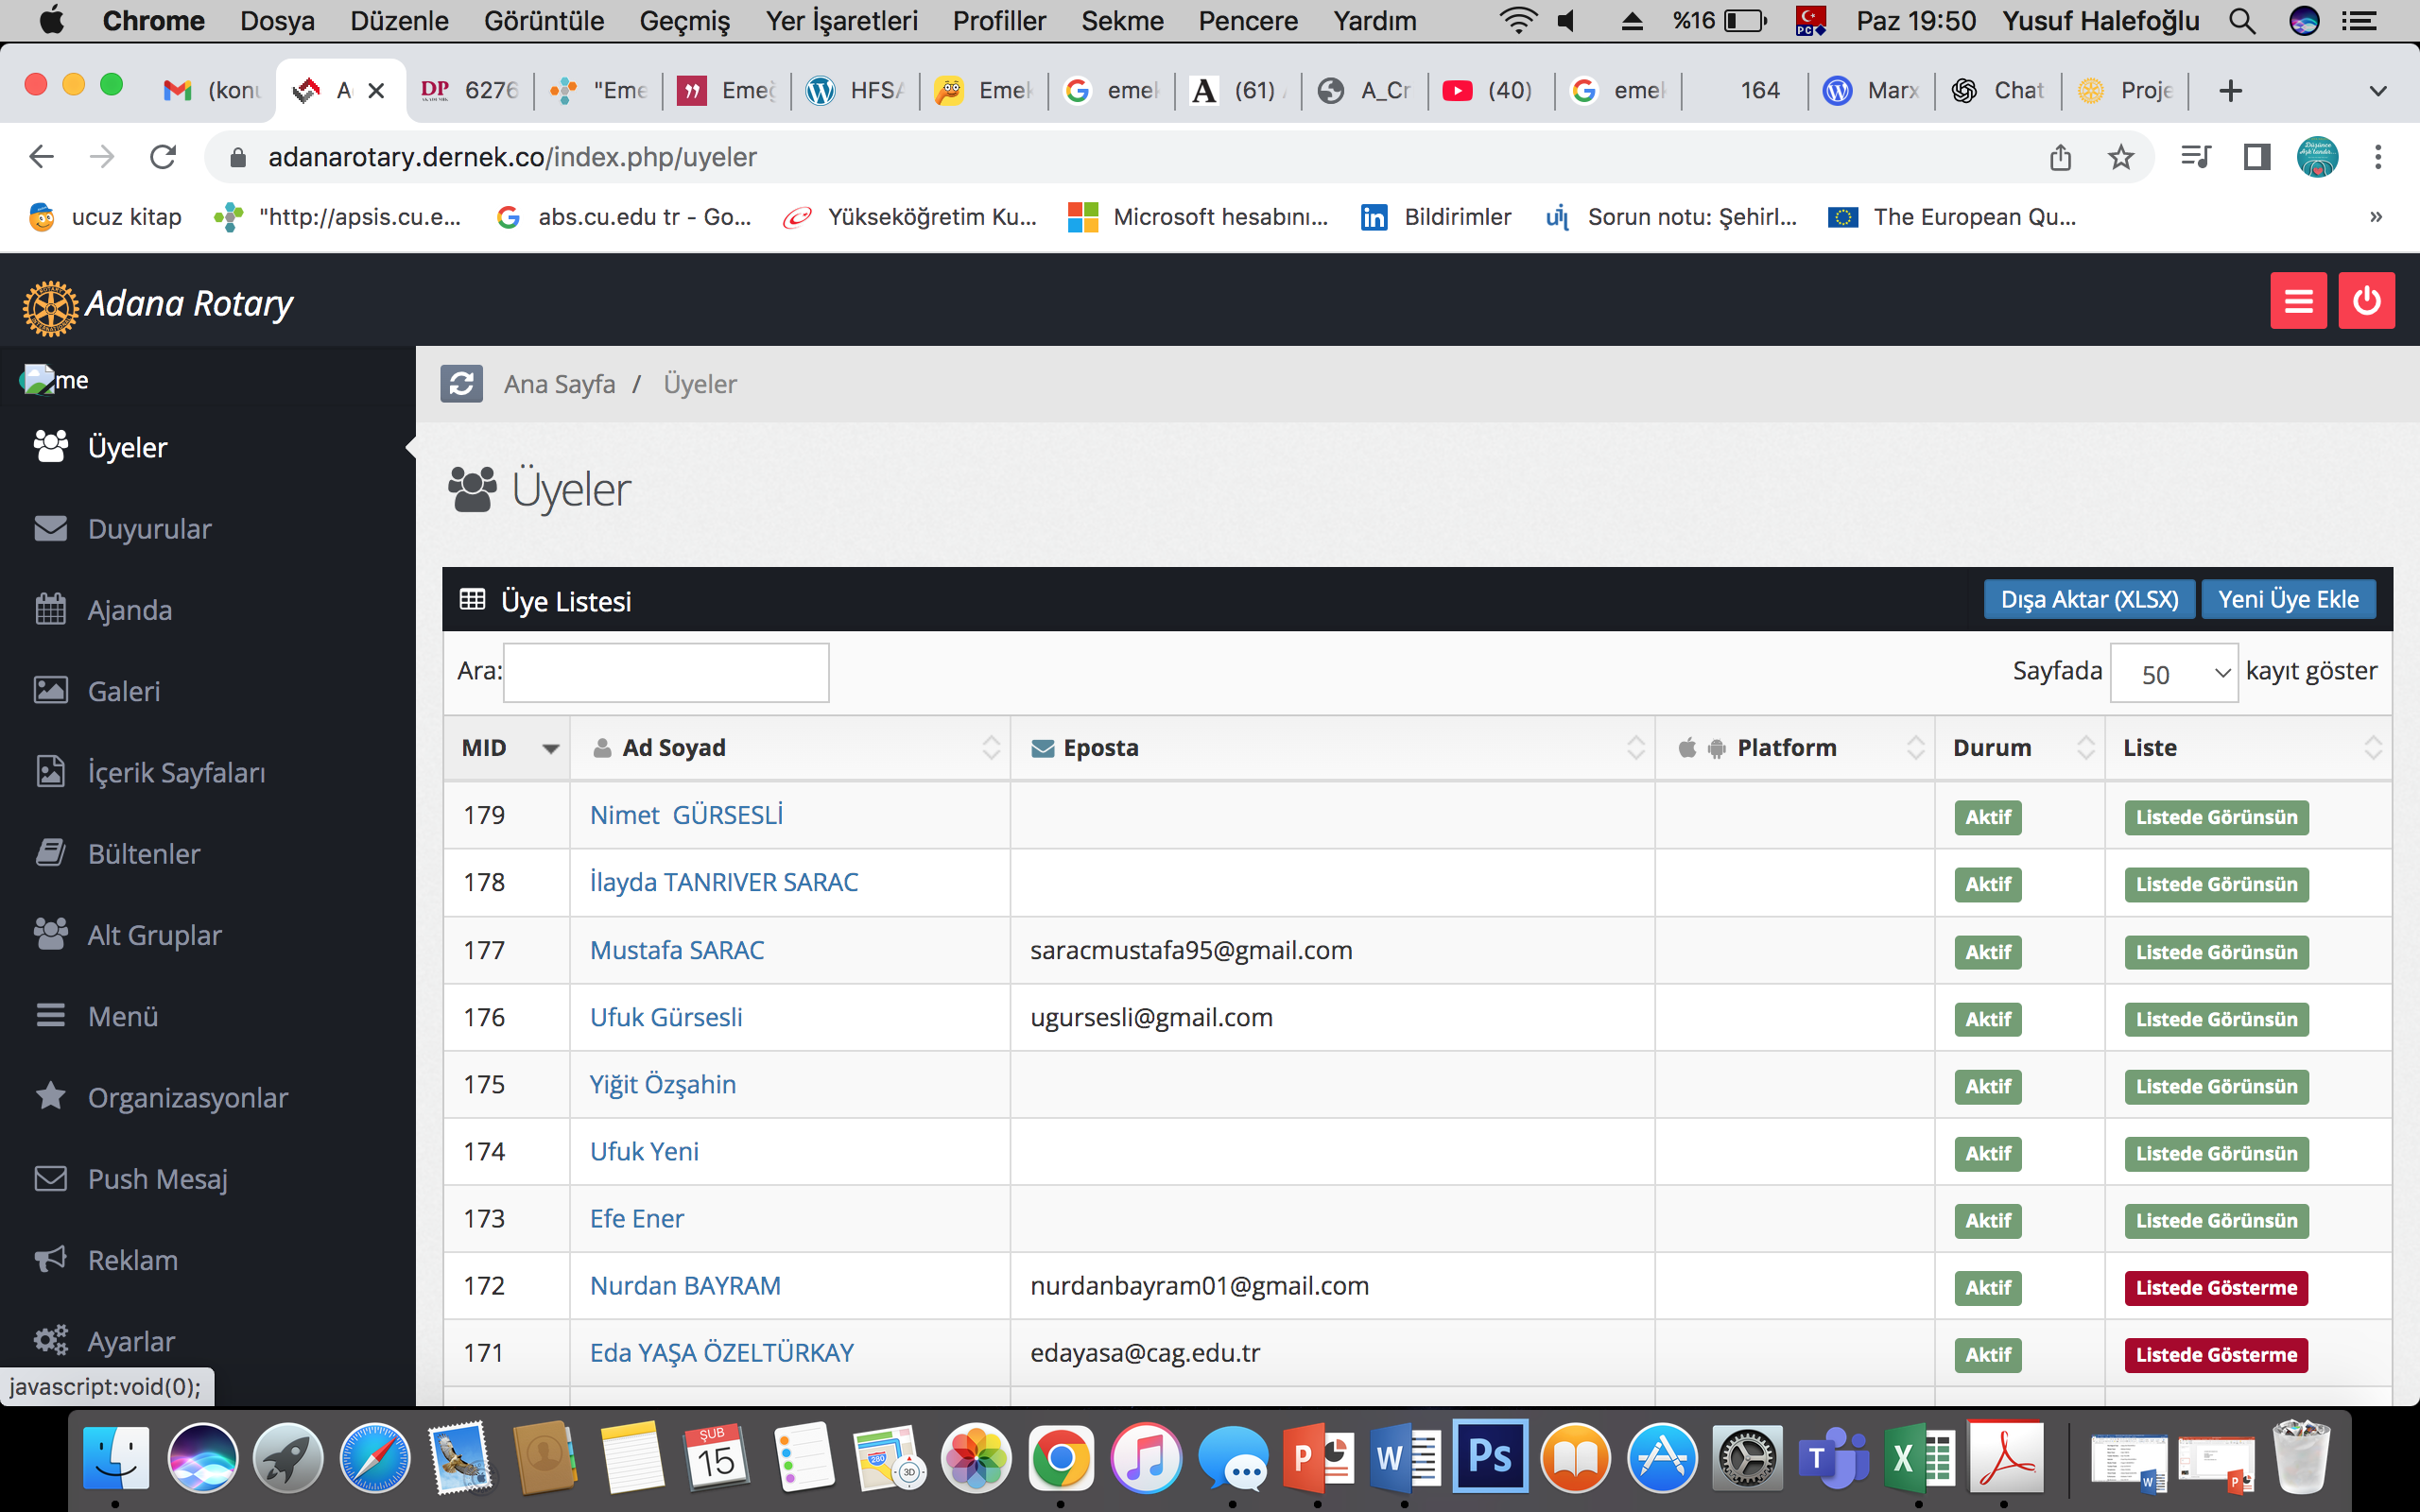Reload the page in Chrome
Viewport: 2420px width, 1512px height.
pyautogui.click(x=163, y=157)
